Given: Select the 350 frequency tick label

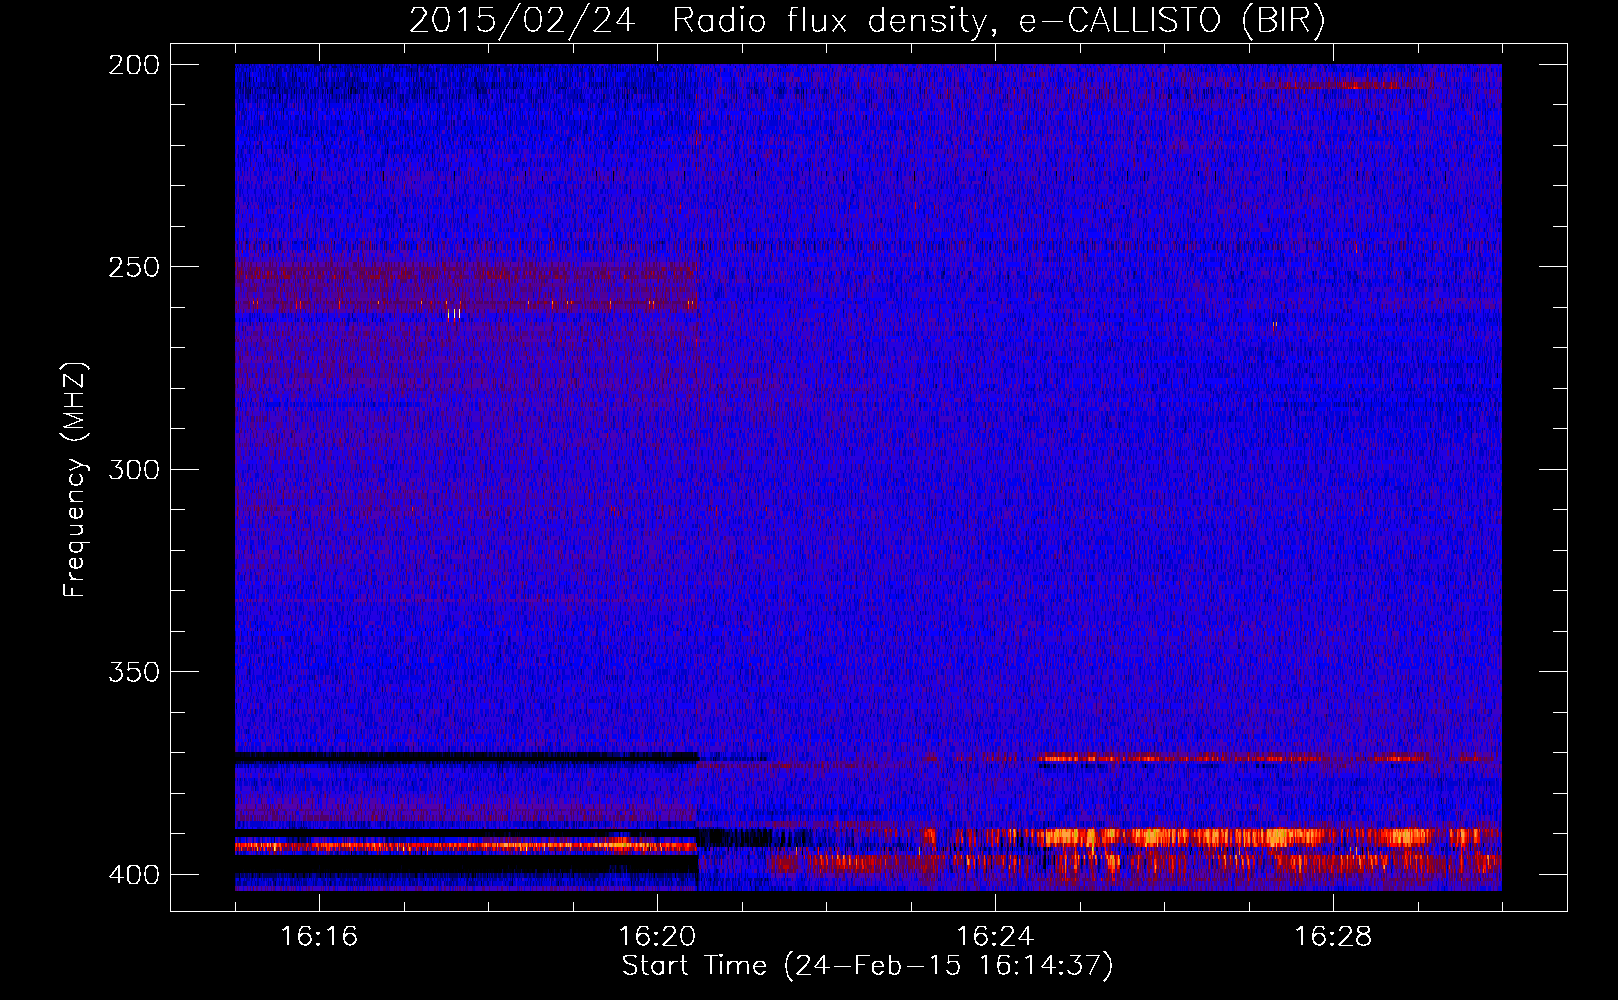Looking at the screenshot, I should click(x=134, y=672).
